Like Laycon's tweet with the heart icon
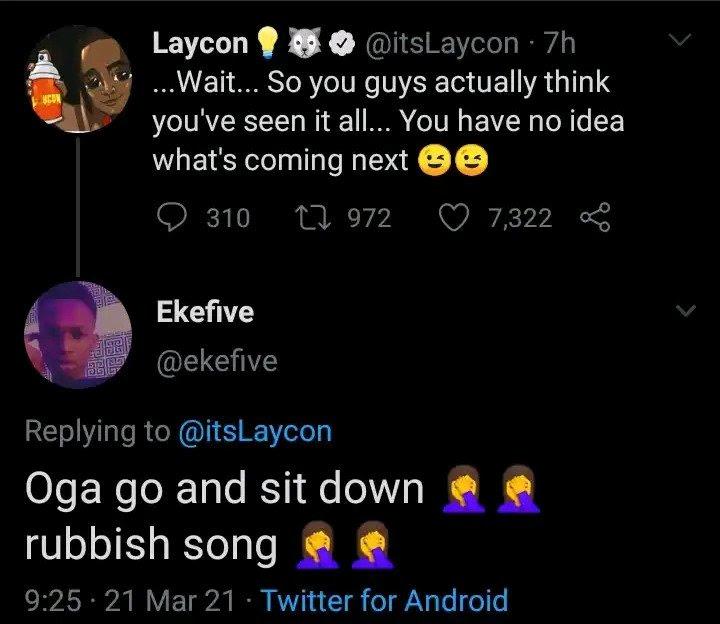Image resolution: width=720 pixels, height=624 pixels. (x=458, y=217)
